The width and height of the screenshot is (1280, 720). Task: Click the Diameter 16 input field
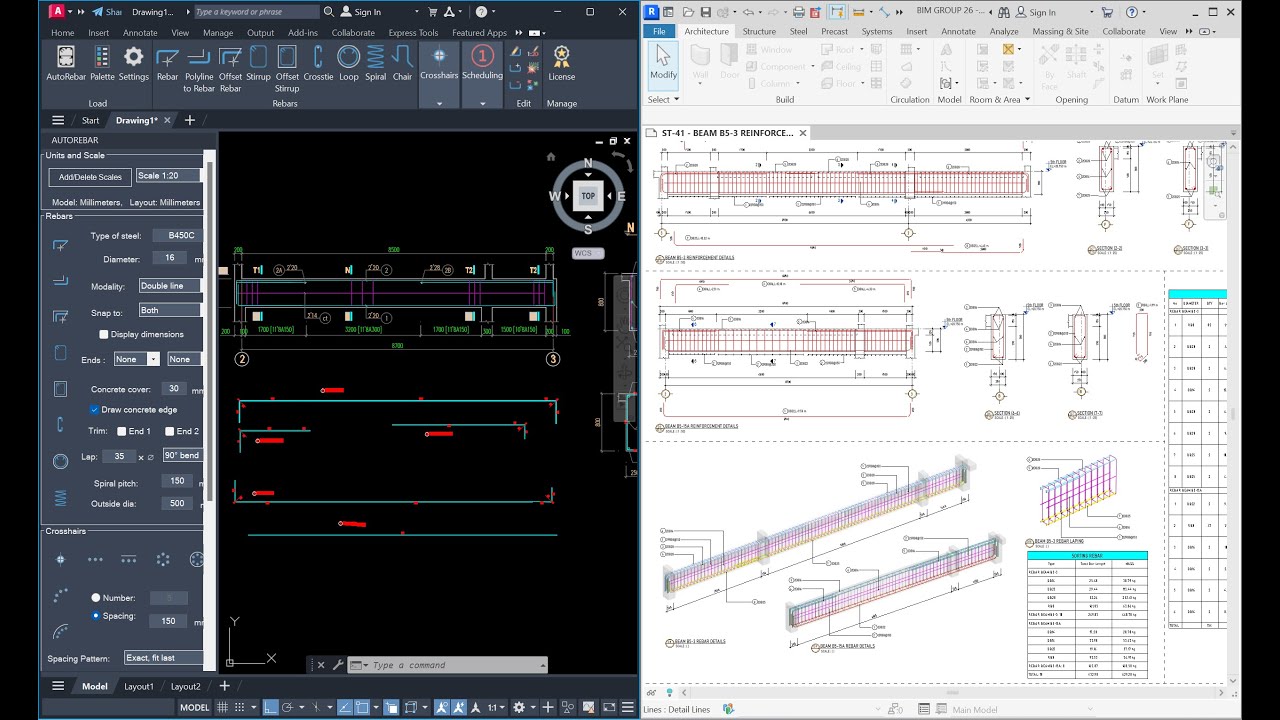point(170,259)
